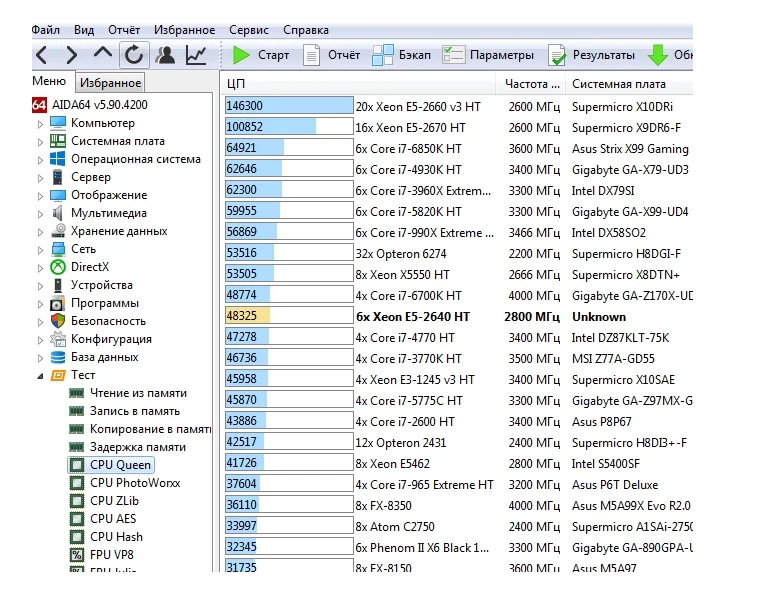The width and height of the screenshot is (768, 614).
Task: Expand the Мультимедиа tree node
Action: 40,214
